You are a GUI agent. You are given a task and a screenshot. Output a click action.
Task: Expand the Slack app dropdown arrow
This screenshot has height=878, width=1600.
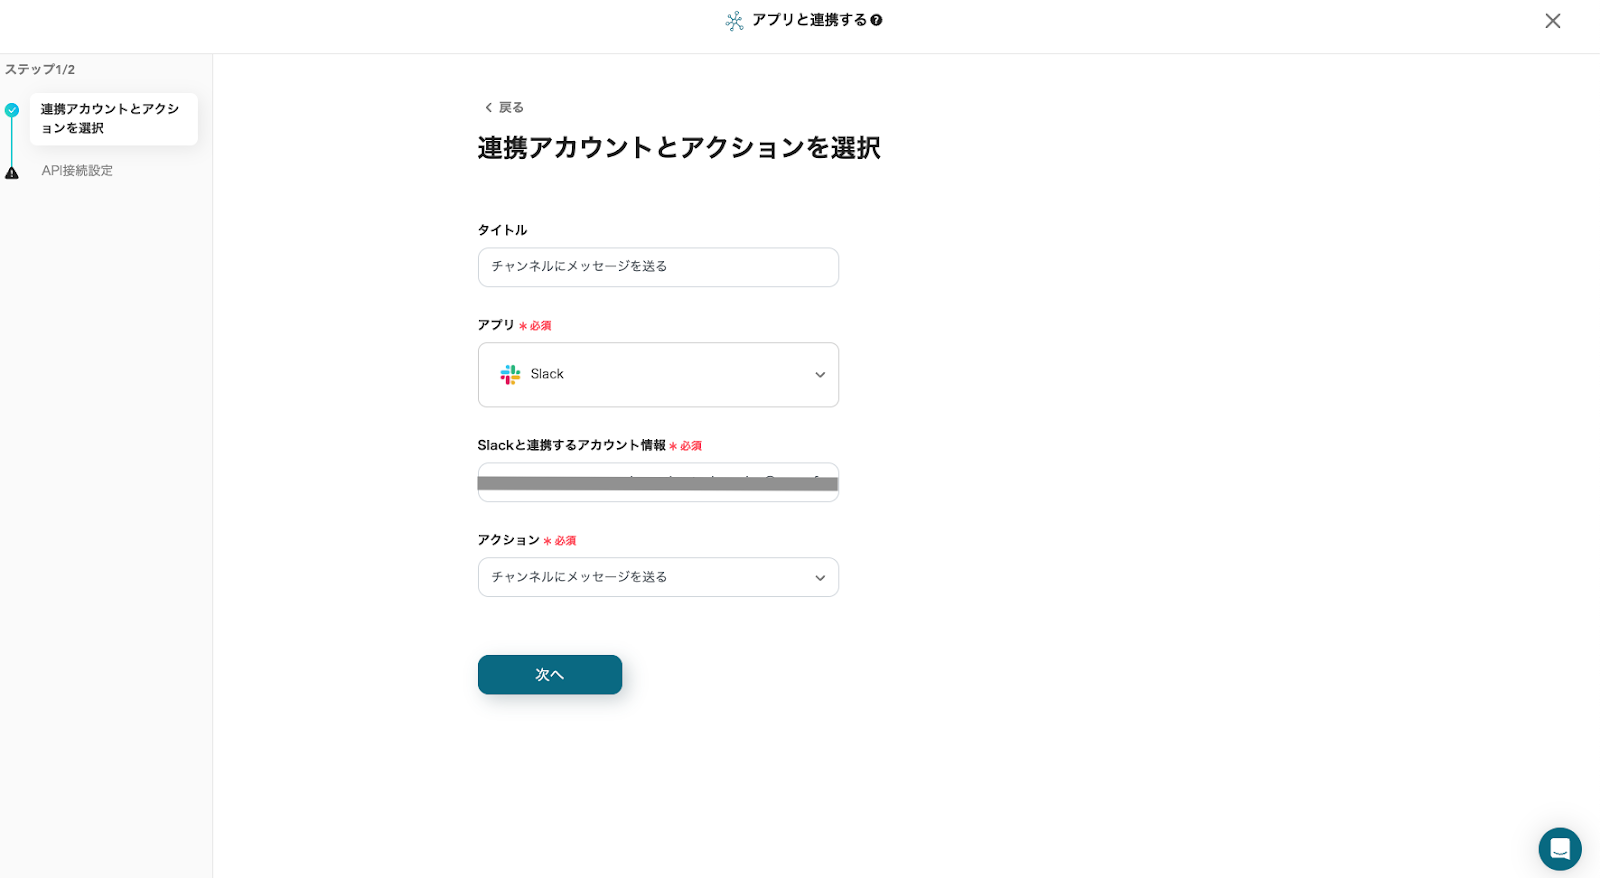820,375
